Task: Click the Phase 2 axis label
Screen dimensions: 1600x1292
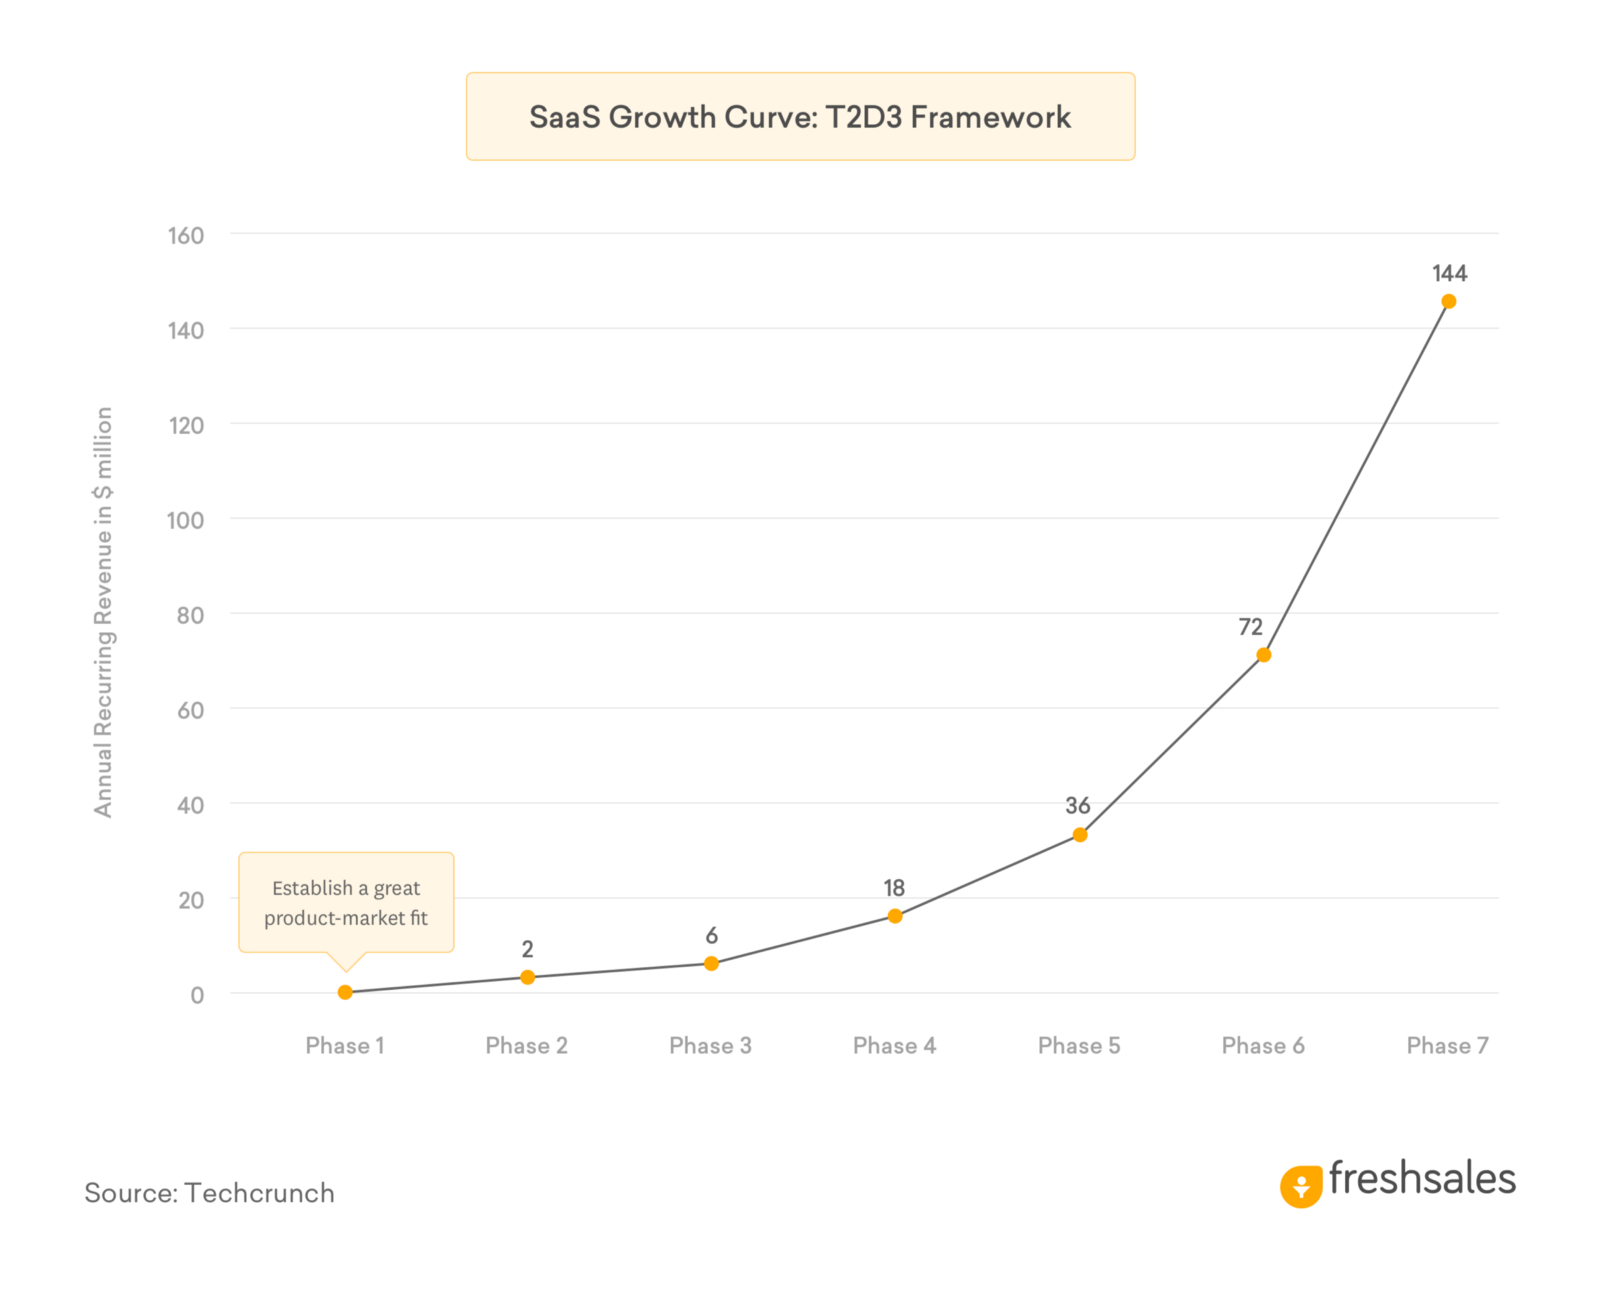Action: pyautogui.click(x=526, y=1046)
